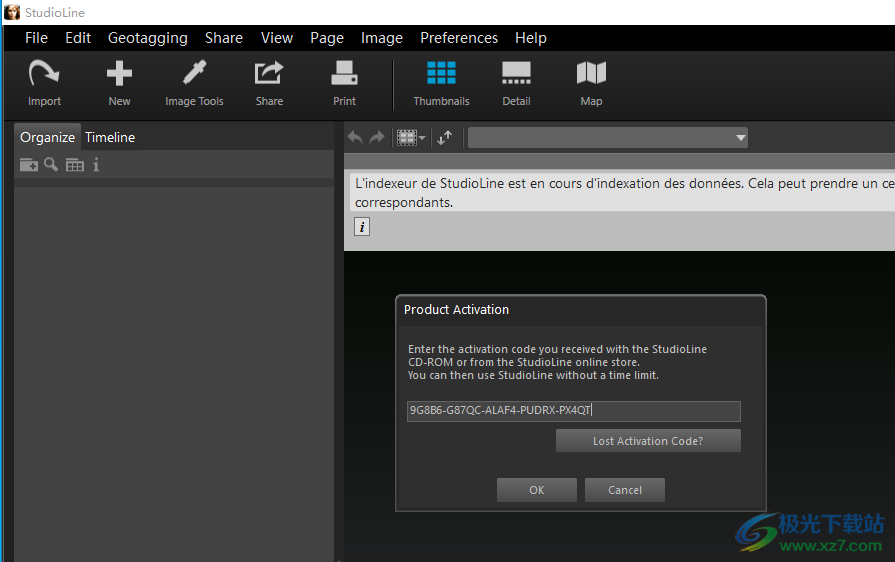Select the Timeline tab
Screen dimensions: 895x562
pos(110,137)
